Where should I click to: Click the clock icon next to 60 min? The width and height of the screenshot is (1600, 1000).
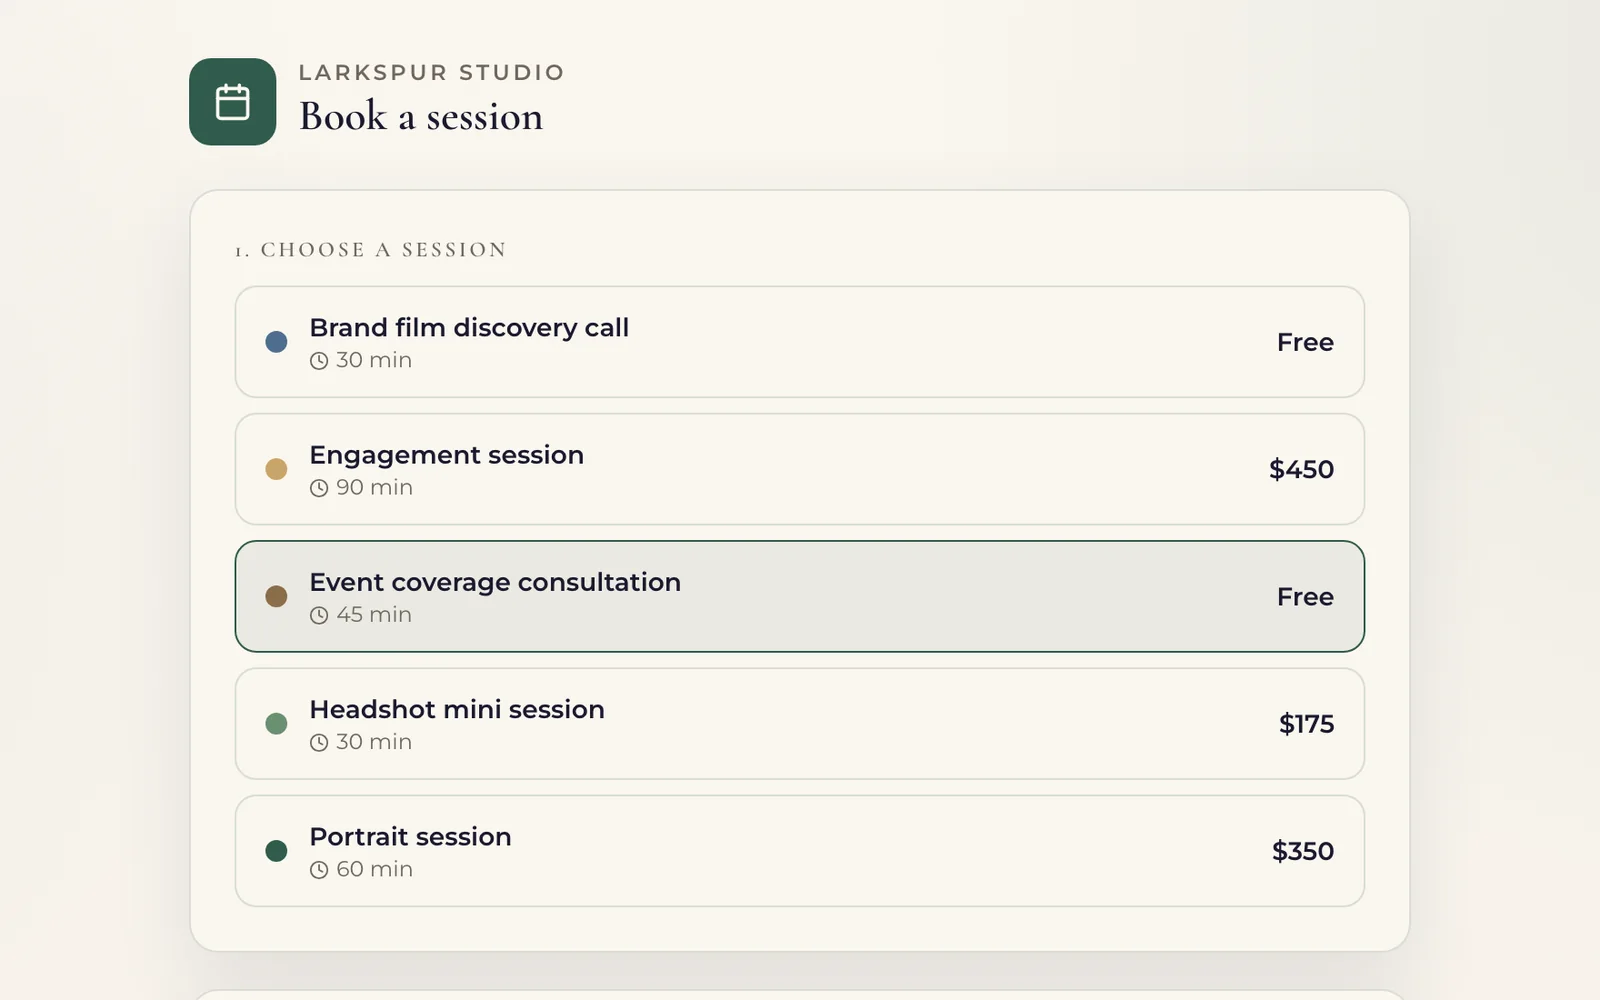tap(319, 870)
